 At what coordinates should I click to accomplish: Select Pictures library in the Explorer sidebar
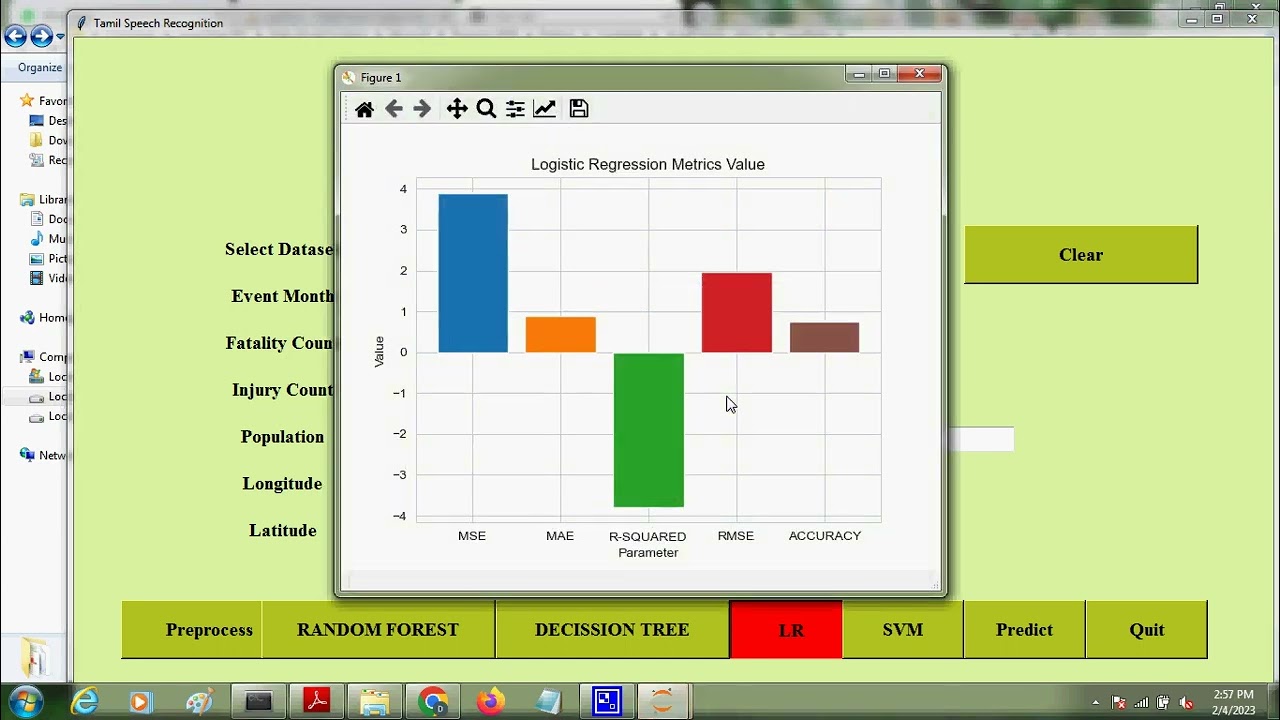48,258
